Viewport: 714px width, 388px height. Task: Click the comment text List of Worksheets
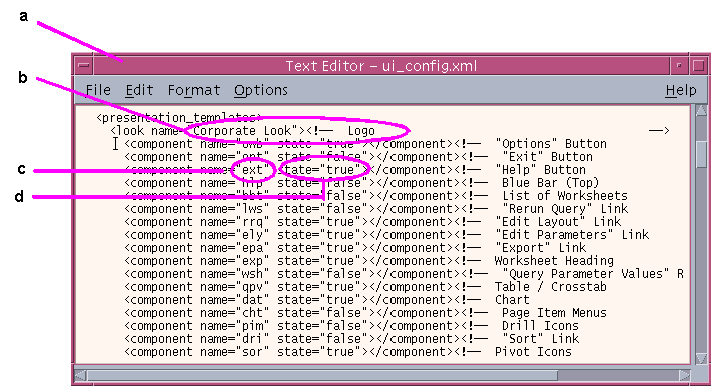(565, 196)
